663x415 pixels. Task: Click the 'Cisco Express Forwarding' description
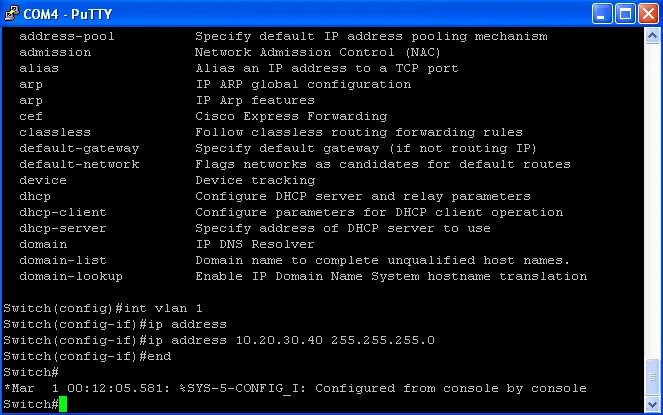tap(291, 116)
